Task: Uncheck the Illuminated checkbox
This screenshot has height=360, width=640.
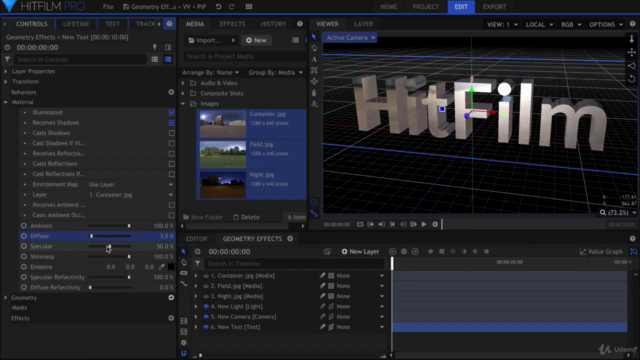Action: click(x=171, y=112)
